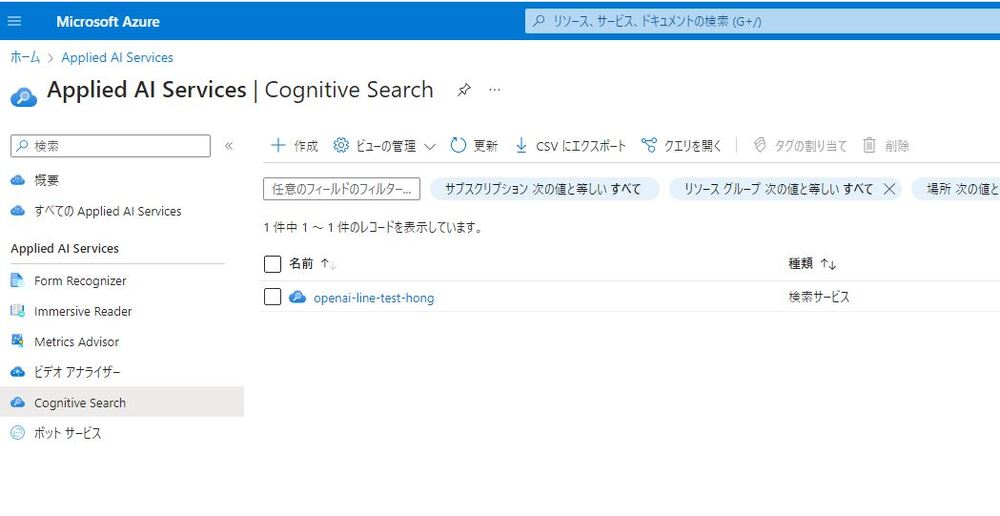Click the ビデオ アナライザー icon

coord(18,372)
